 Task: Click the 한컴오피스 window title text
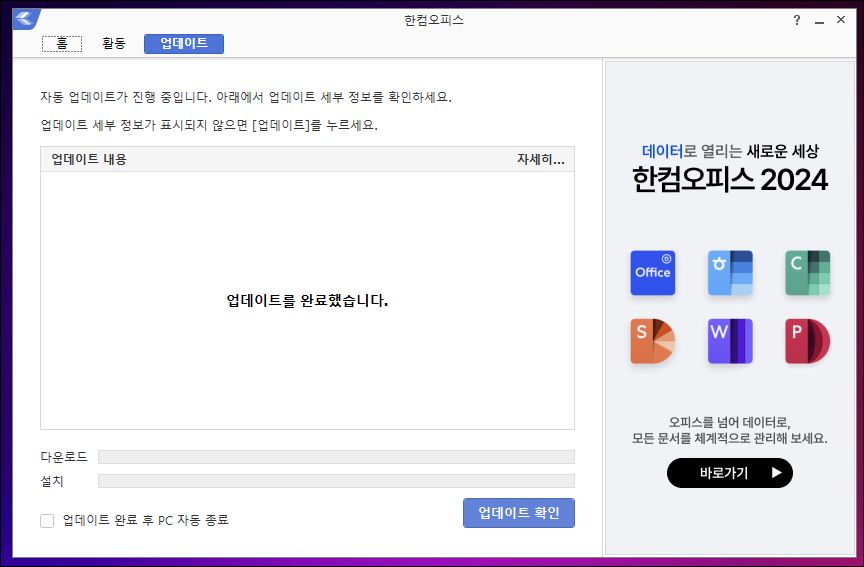coord(434,20)
